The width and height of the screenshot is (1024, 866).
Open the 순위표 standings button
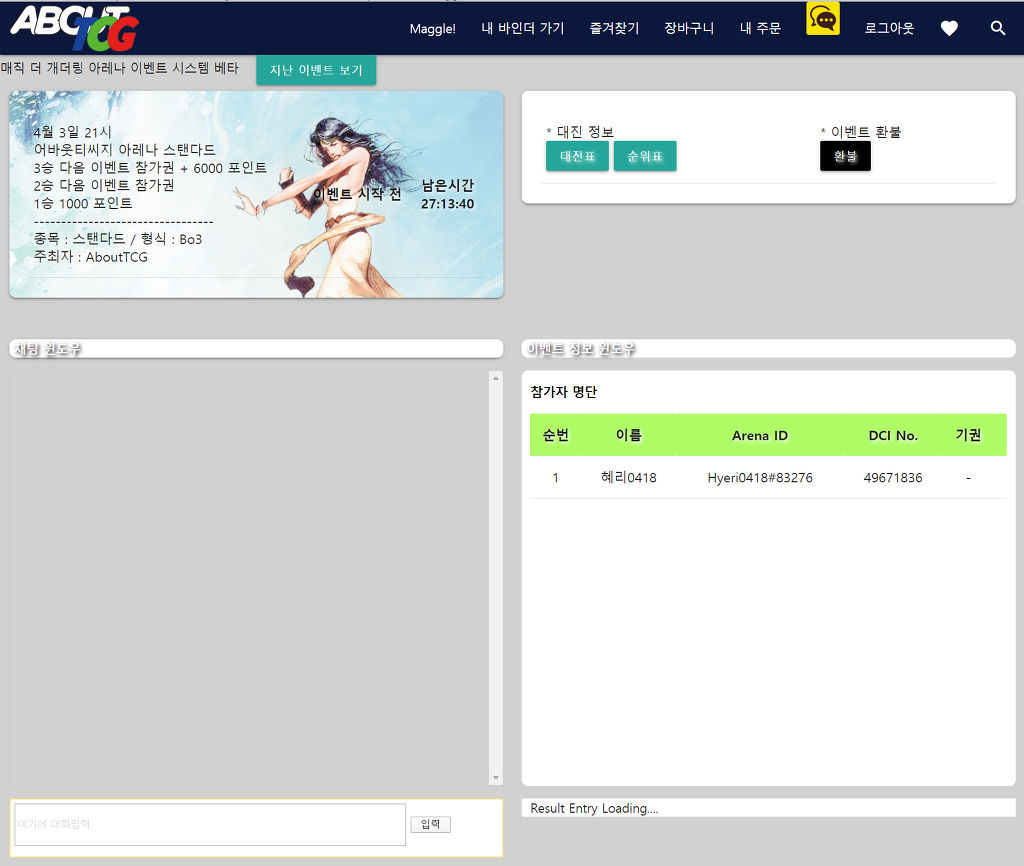coord(645,156)
